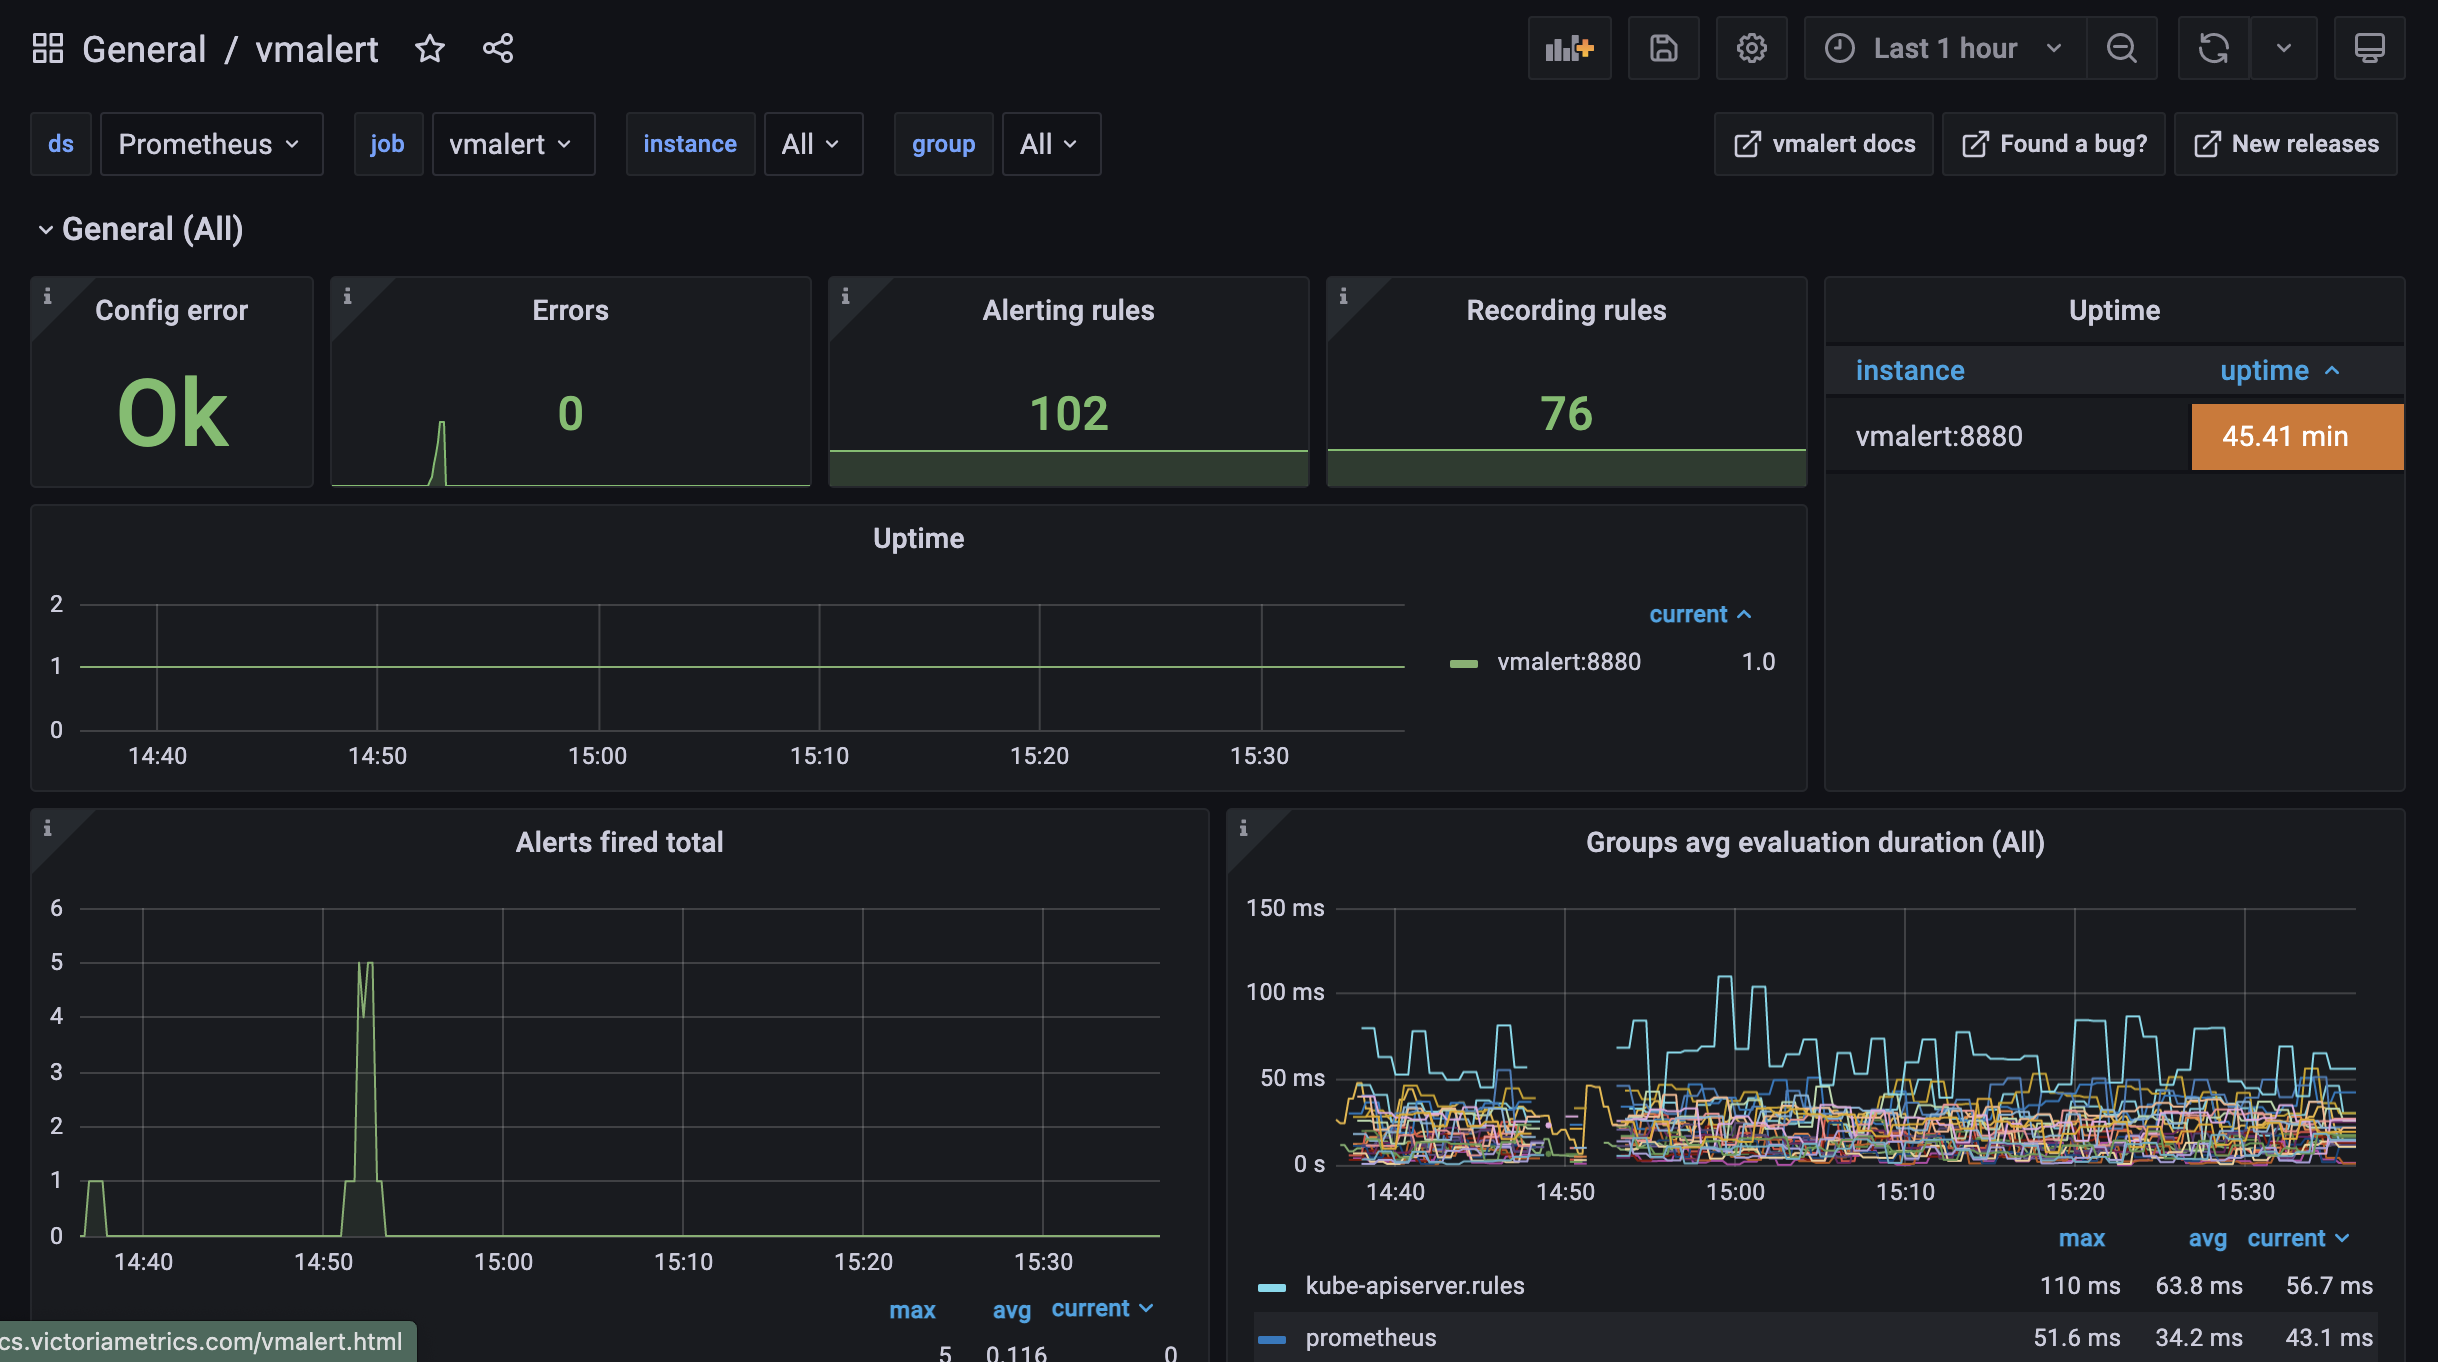The height and width of the screenshot is (1362, 2438).
Task: Click the Found a bug? link
Action: pos(2054,144)
